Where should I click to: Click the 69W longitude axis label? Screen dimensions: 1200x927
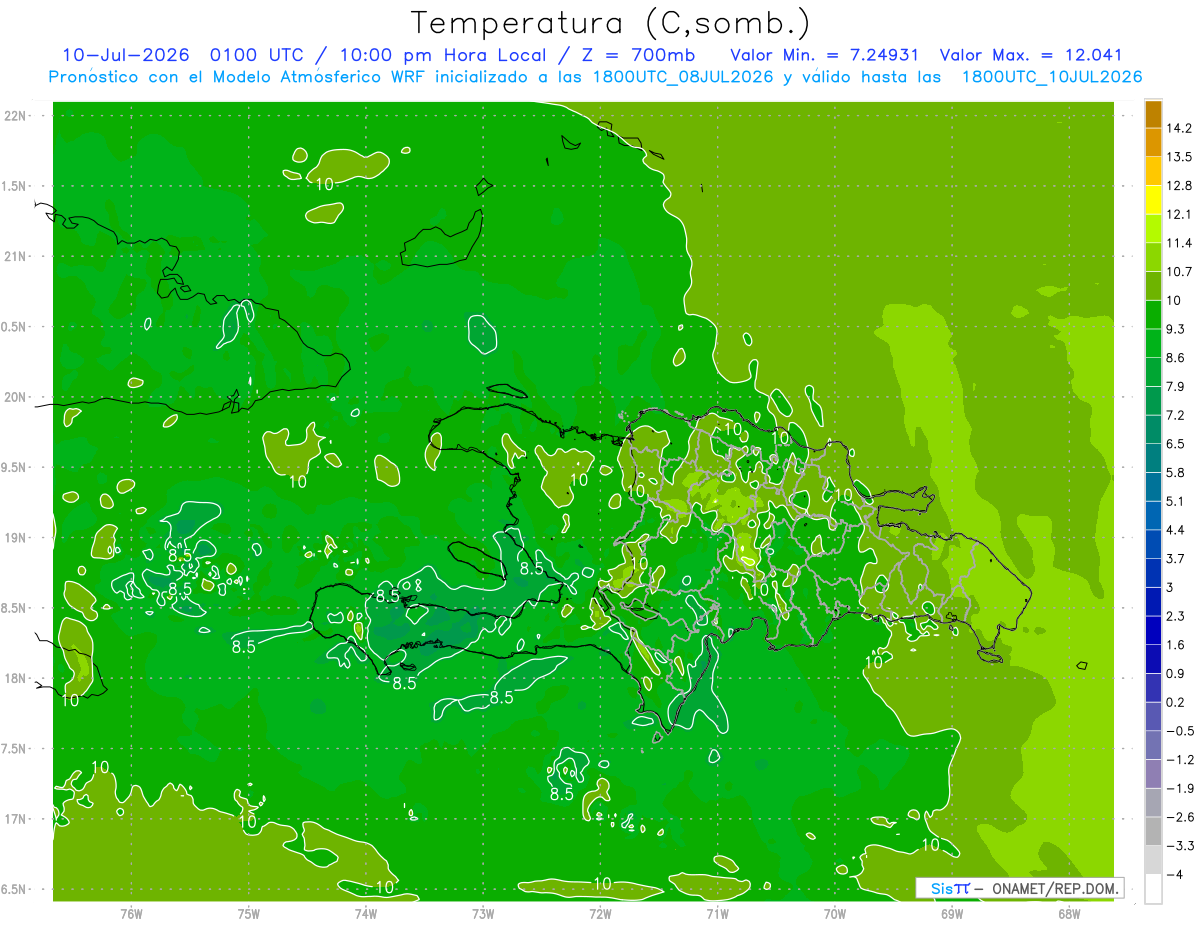coord(951,914)
